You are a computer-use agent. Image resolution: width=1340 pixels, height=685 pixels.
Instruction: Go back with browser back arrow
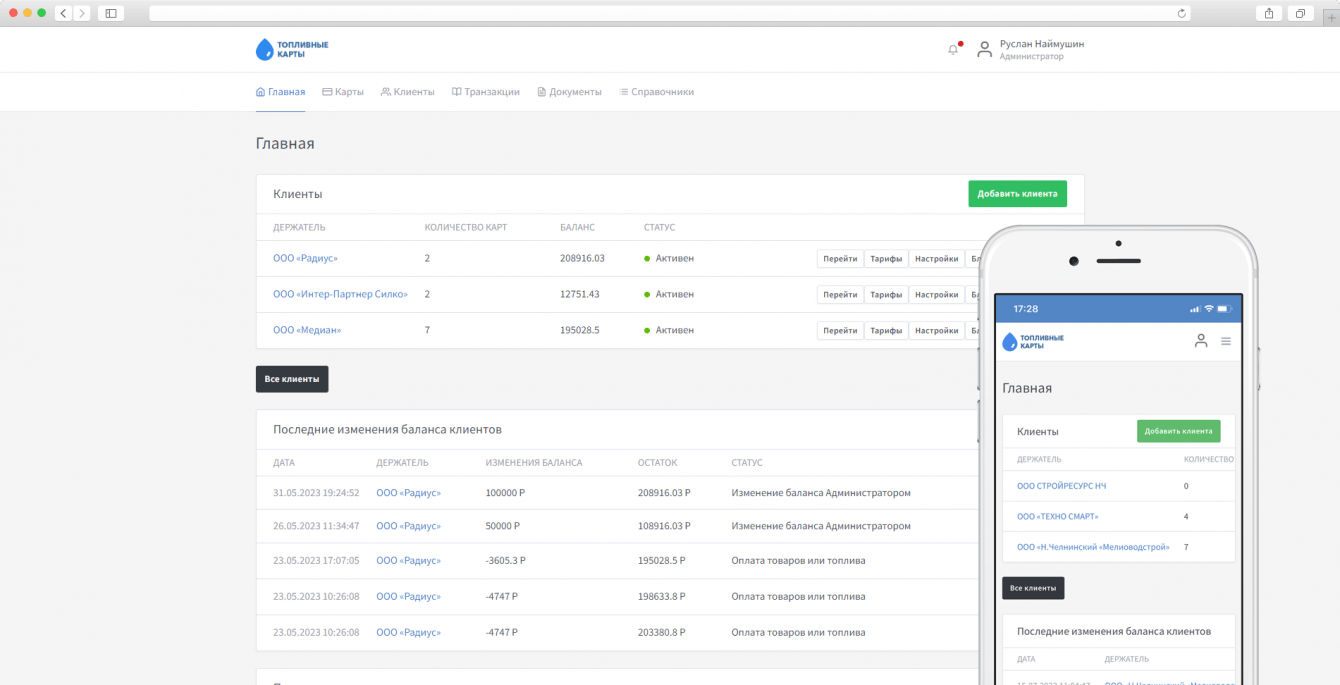coord(63,13)
